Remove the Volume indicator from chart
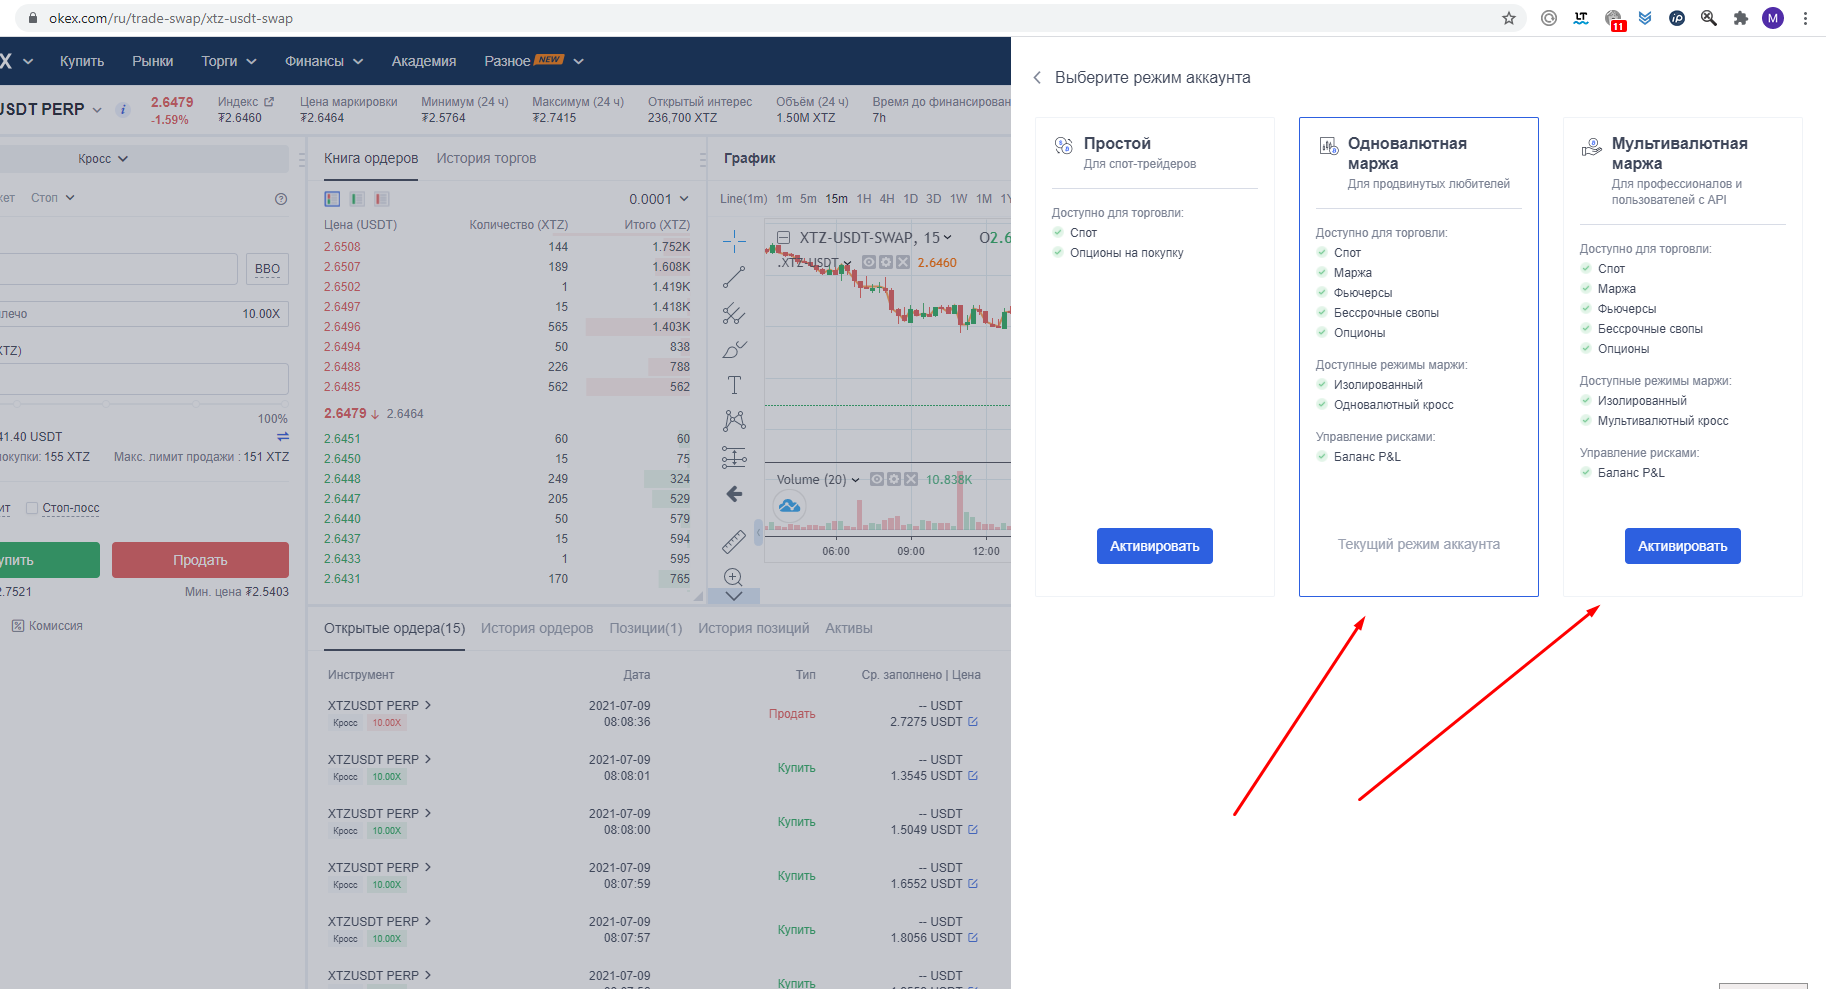The height and width of the screenshot is (989, 1826). coord(911,479)
